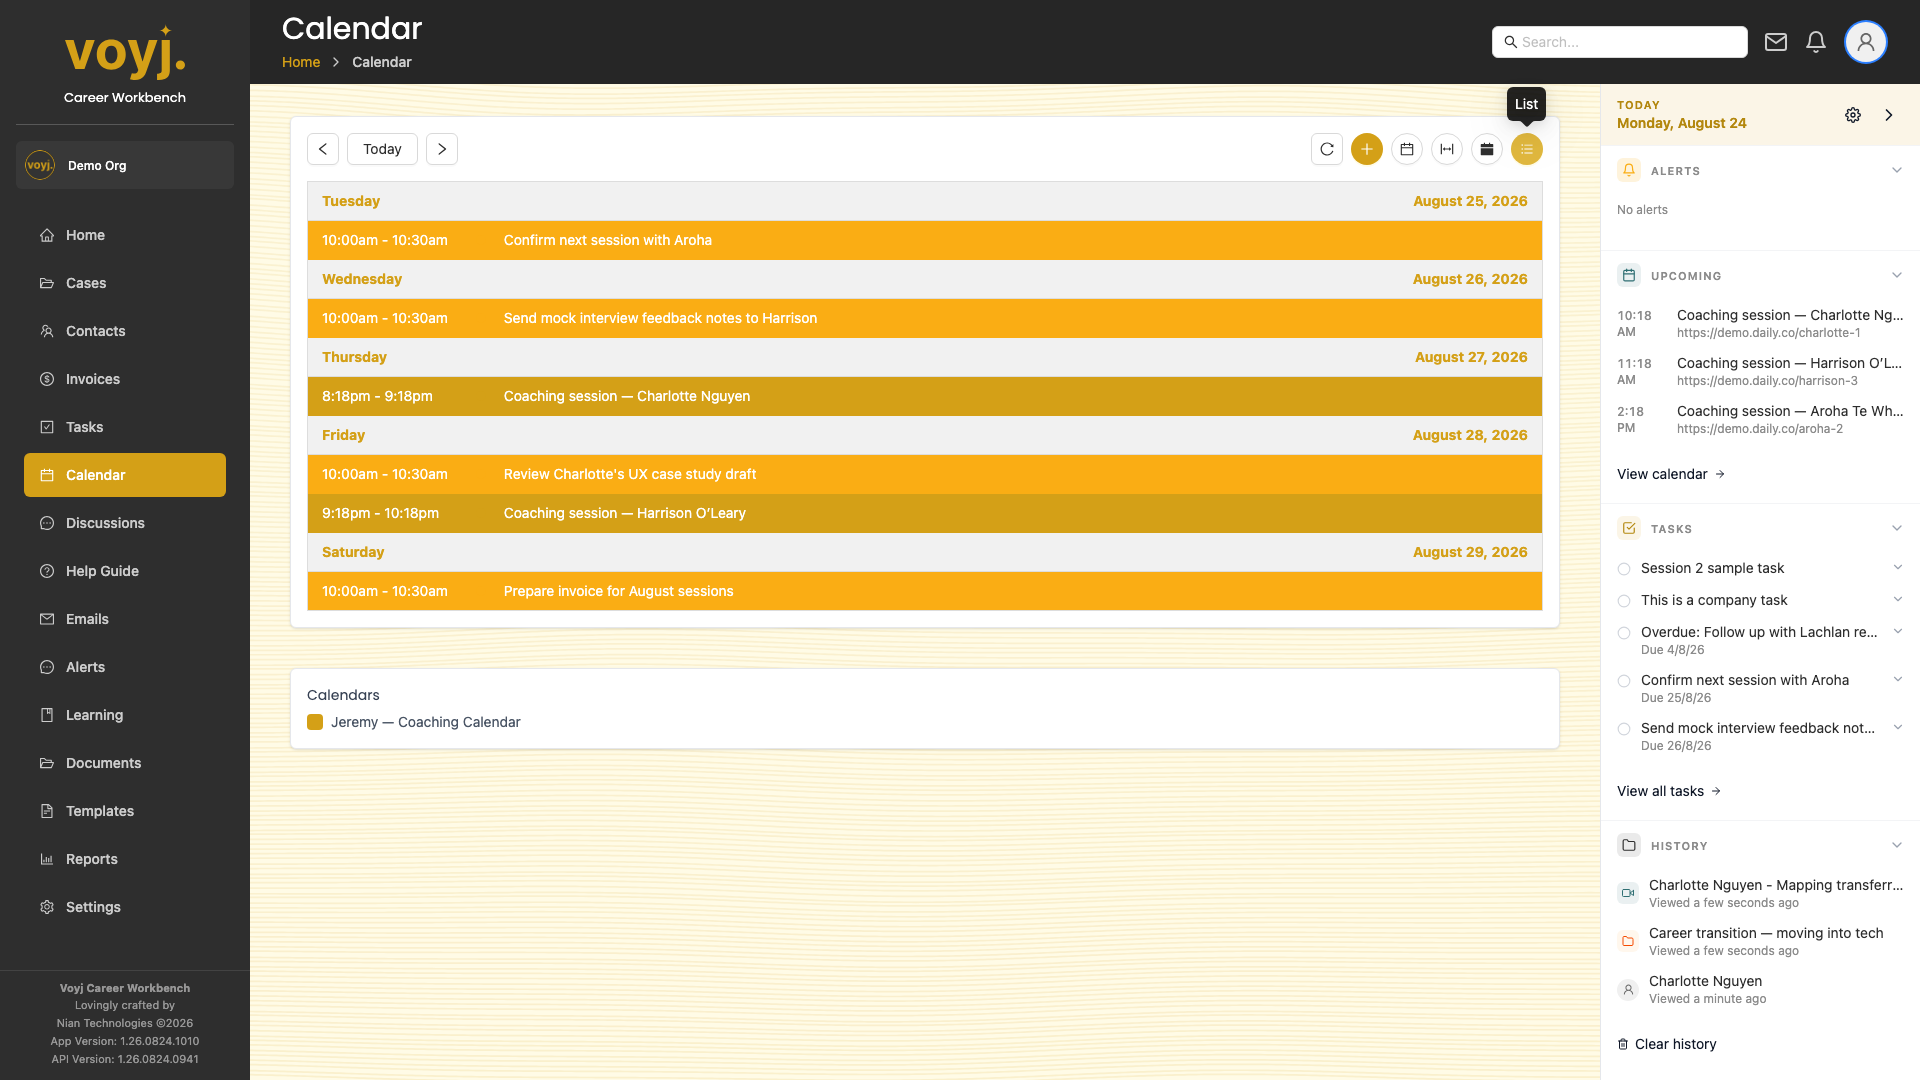Click the voyj logo

click(125, 52)
